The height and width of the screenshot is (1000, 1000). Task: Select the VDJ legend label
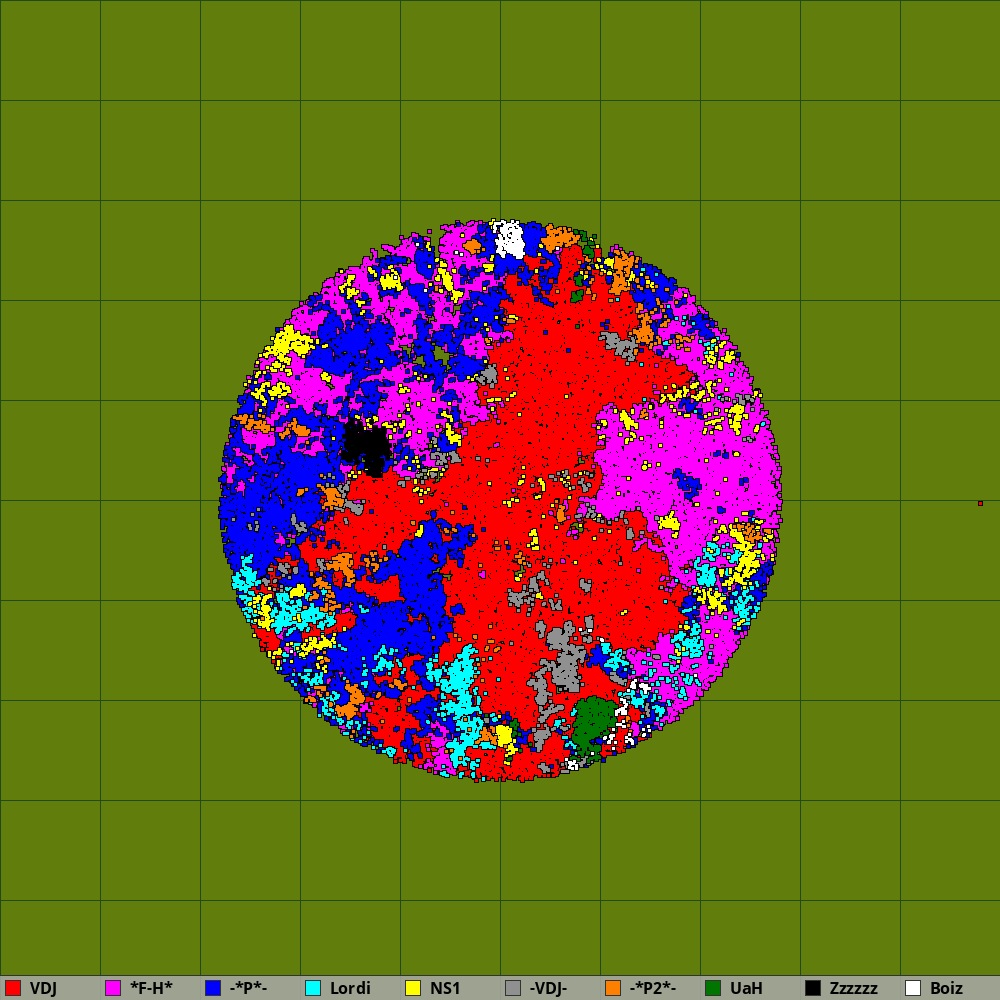point(43,989)
